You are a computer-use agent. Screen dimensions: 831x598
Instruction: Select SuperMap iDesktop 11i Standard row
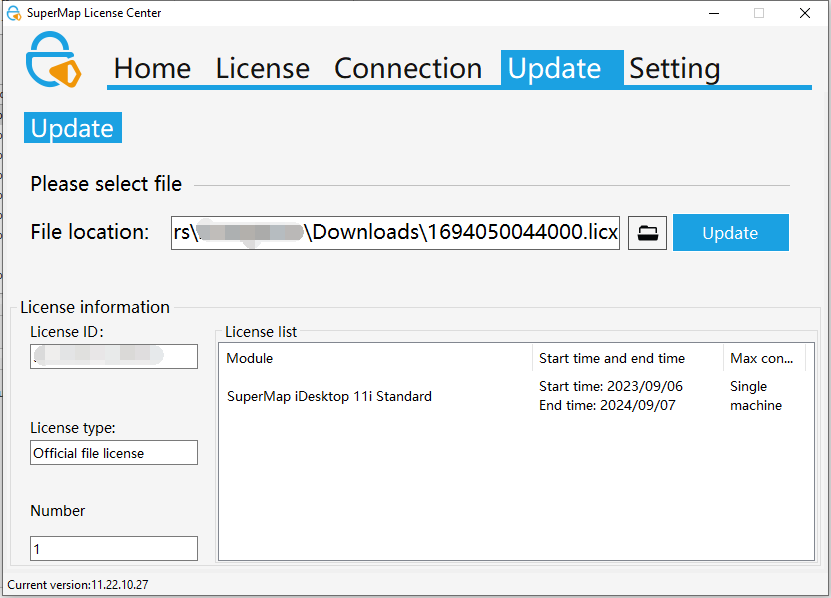point(330,396)
